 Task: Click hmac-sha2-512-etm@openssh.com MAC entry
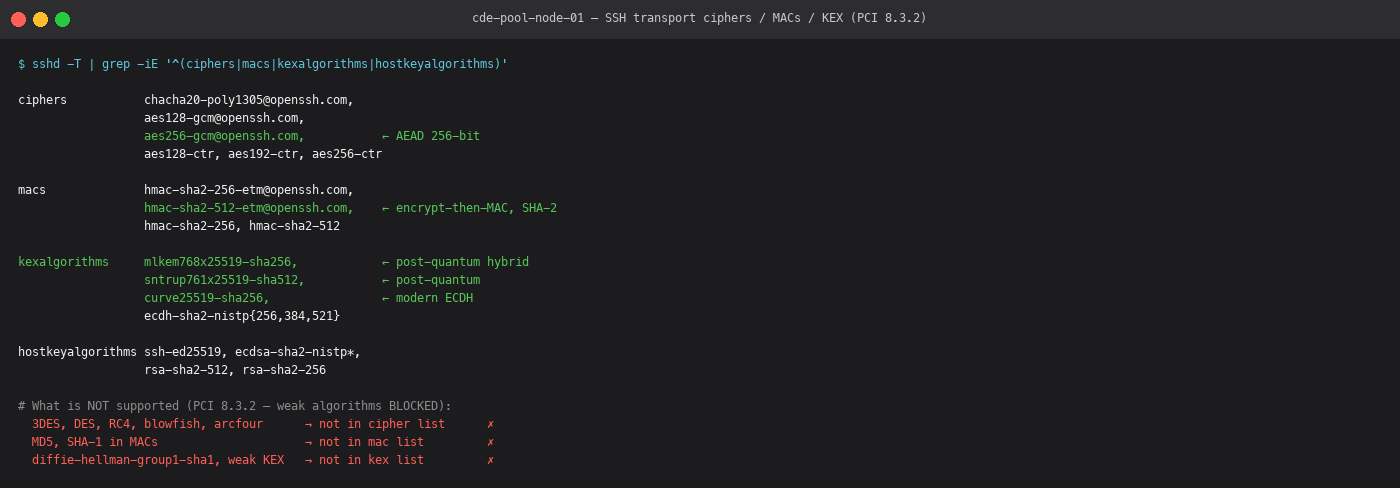point(245,208)
